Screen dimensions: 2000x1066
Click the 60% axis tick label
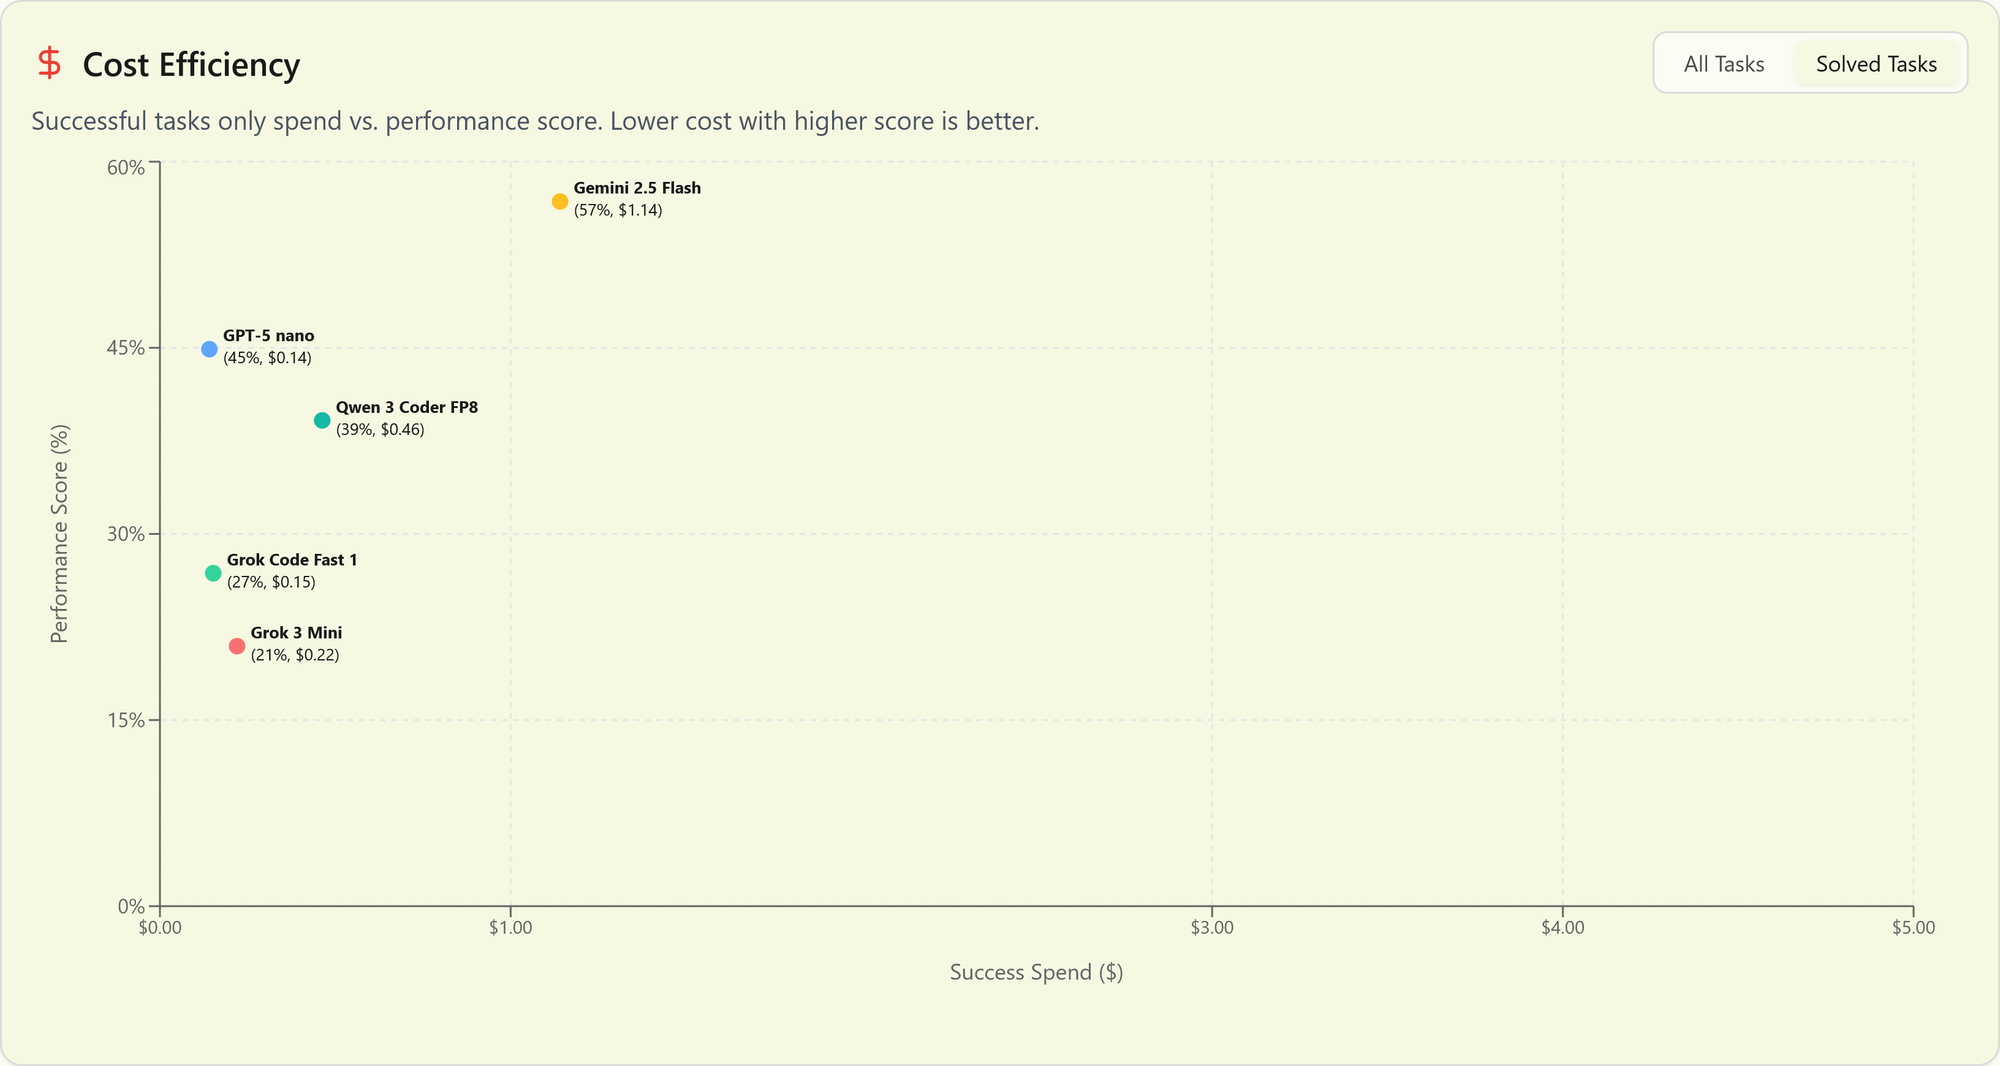[126, 167]
